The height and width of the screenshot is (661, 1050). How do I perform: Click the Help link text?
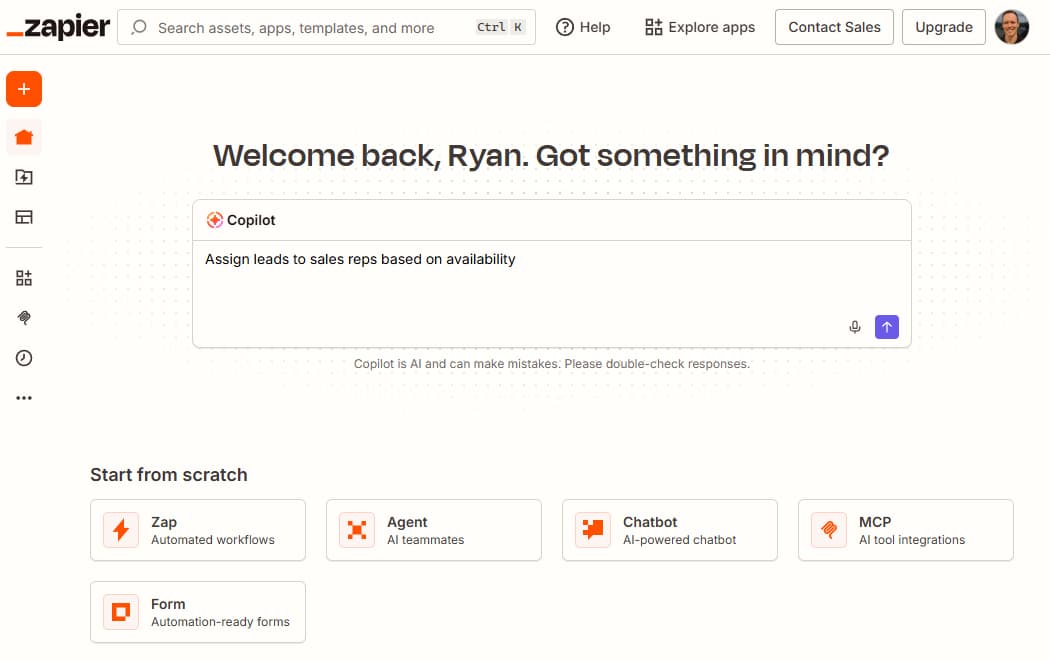(x=595, y=27)
